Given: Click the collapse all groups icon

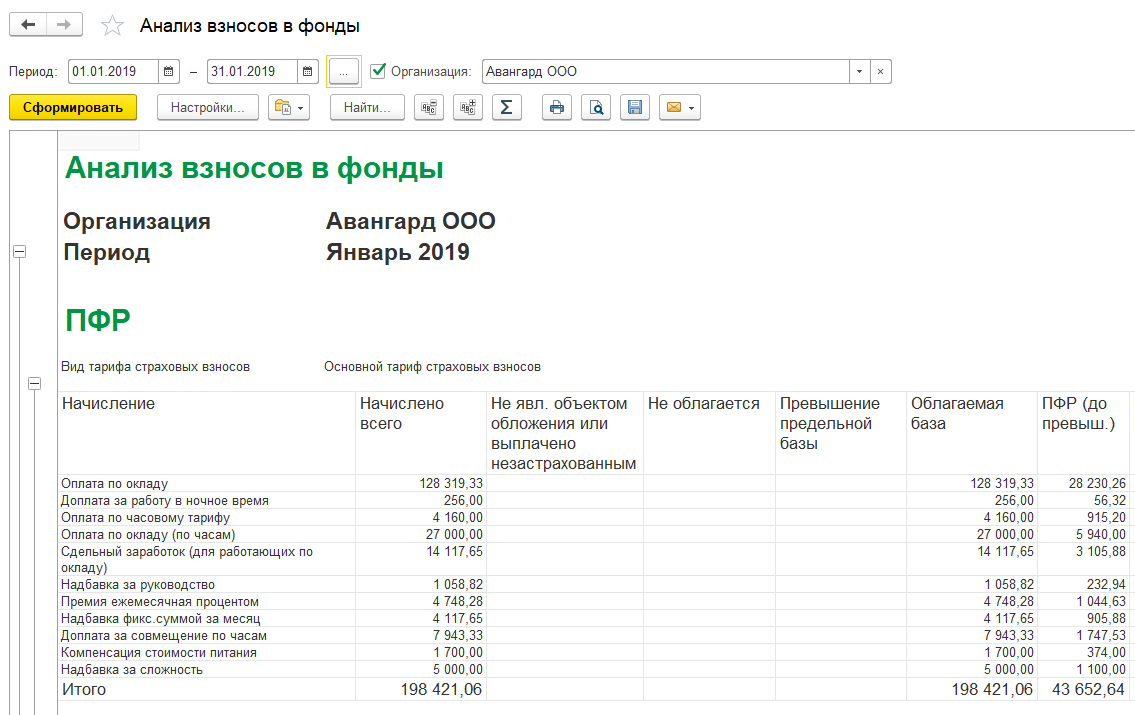Looking at the screenshot, I should (x=429, y=108).
